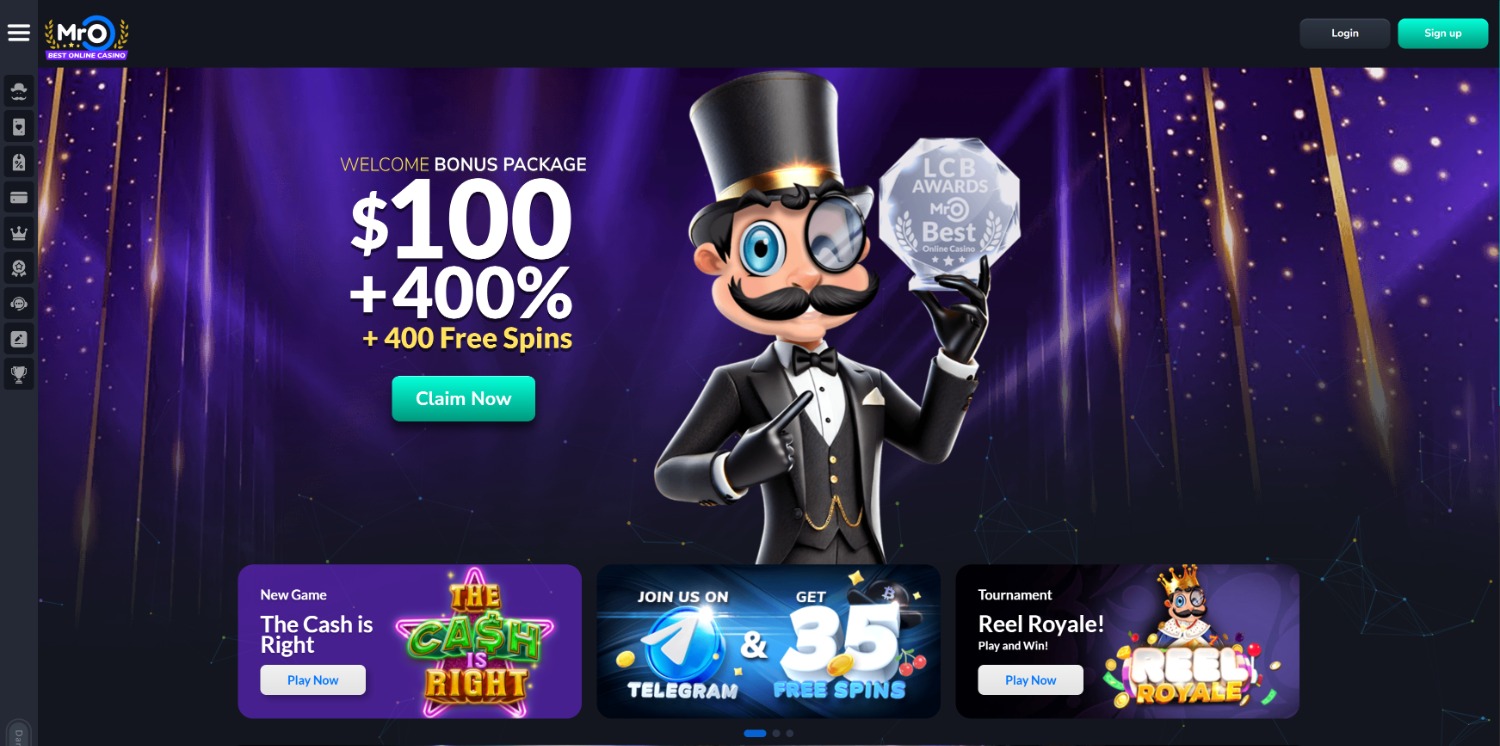Screen dimensions: 1500x746
Task: Open the headset live support icon
Action: tap(19, 303)
